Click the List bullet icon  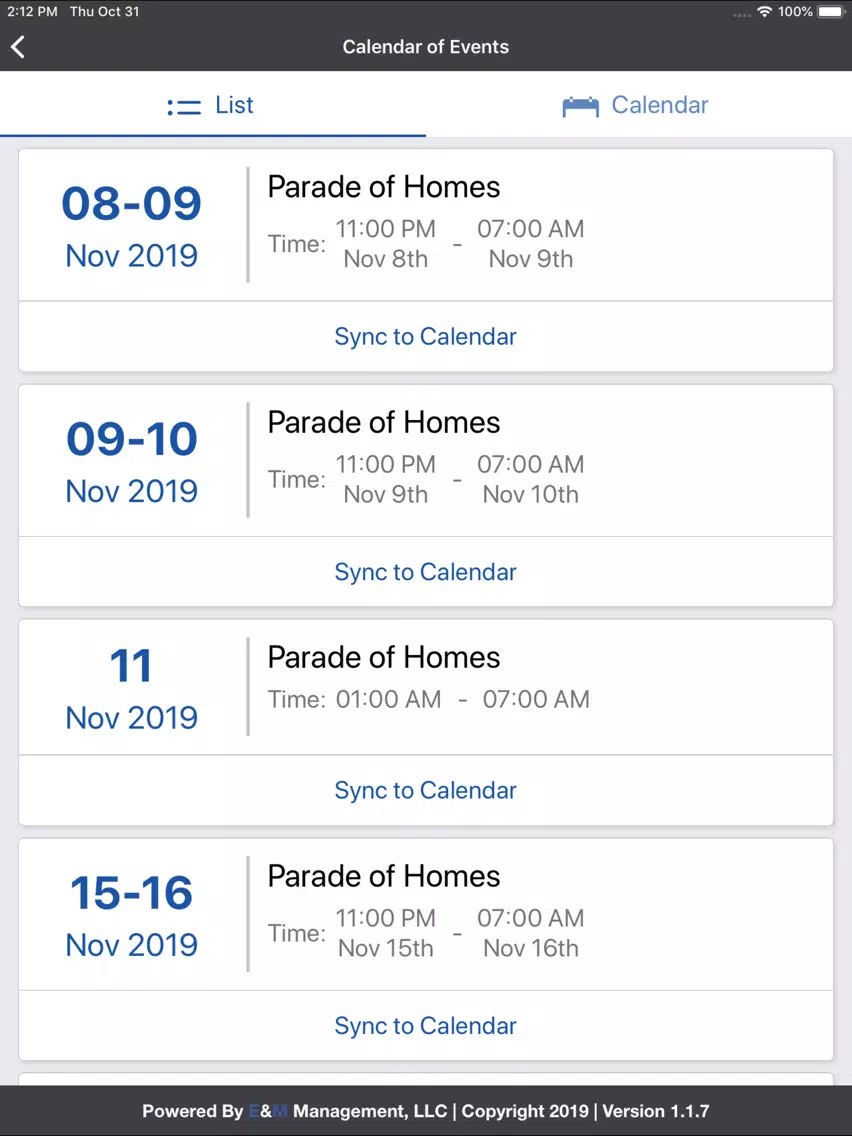184,107
